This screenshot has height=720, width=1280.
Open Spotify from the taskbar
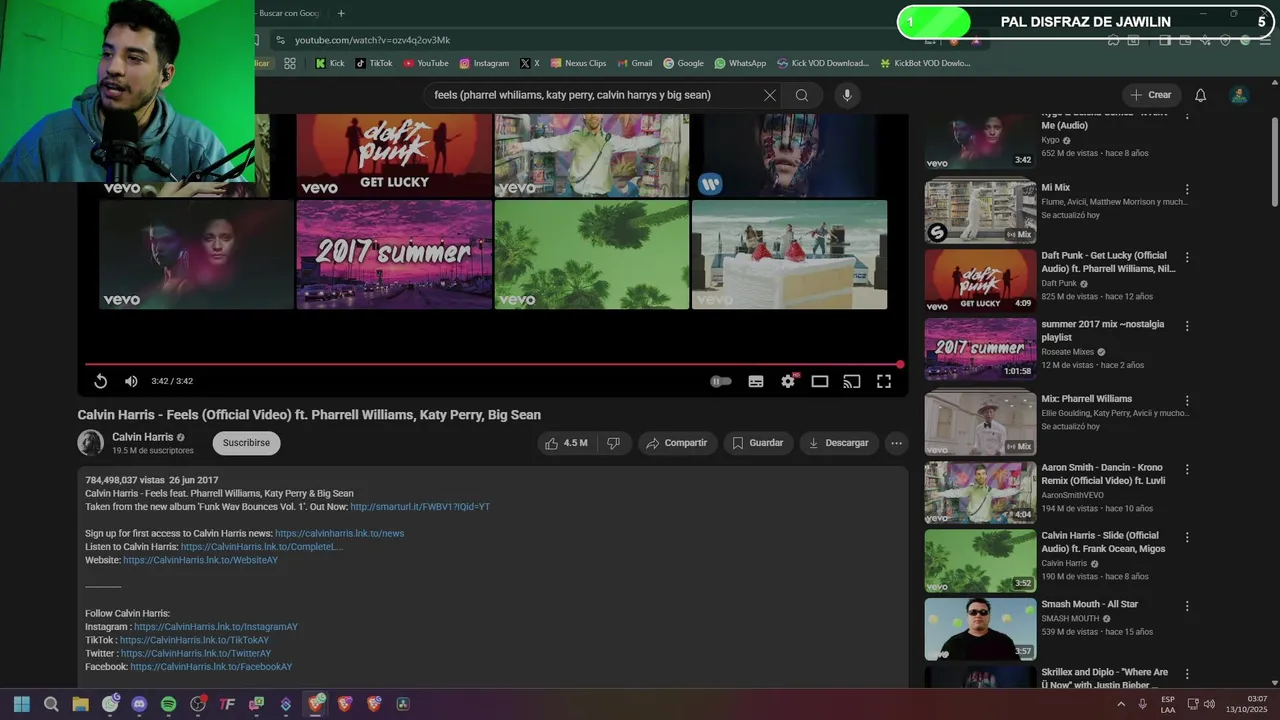(168, 704)
